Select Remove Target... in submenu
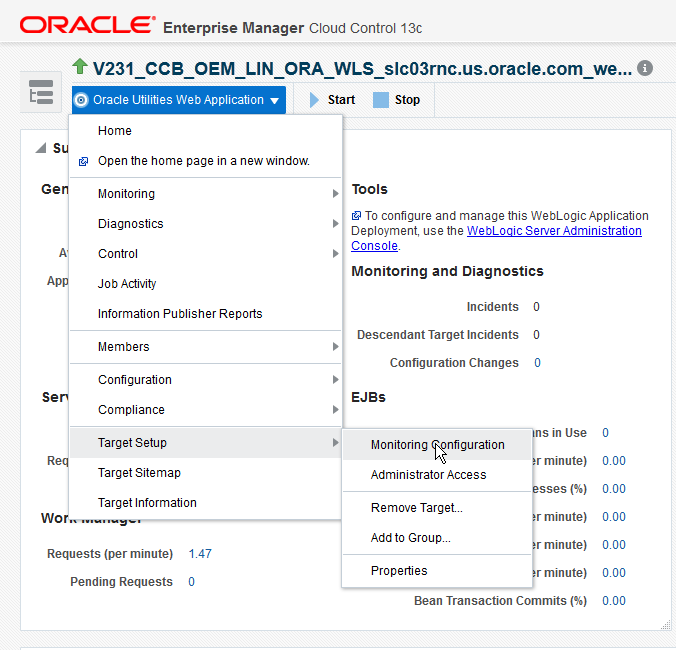This screenshot has width=676, height=650. pyautogui.click(x=437, y=508)
